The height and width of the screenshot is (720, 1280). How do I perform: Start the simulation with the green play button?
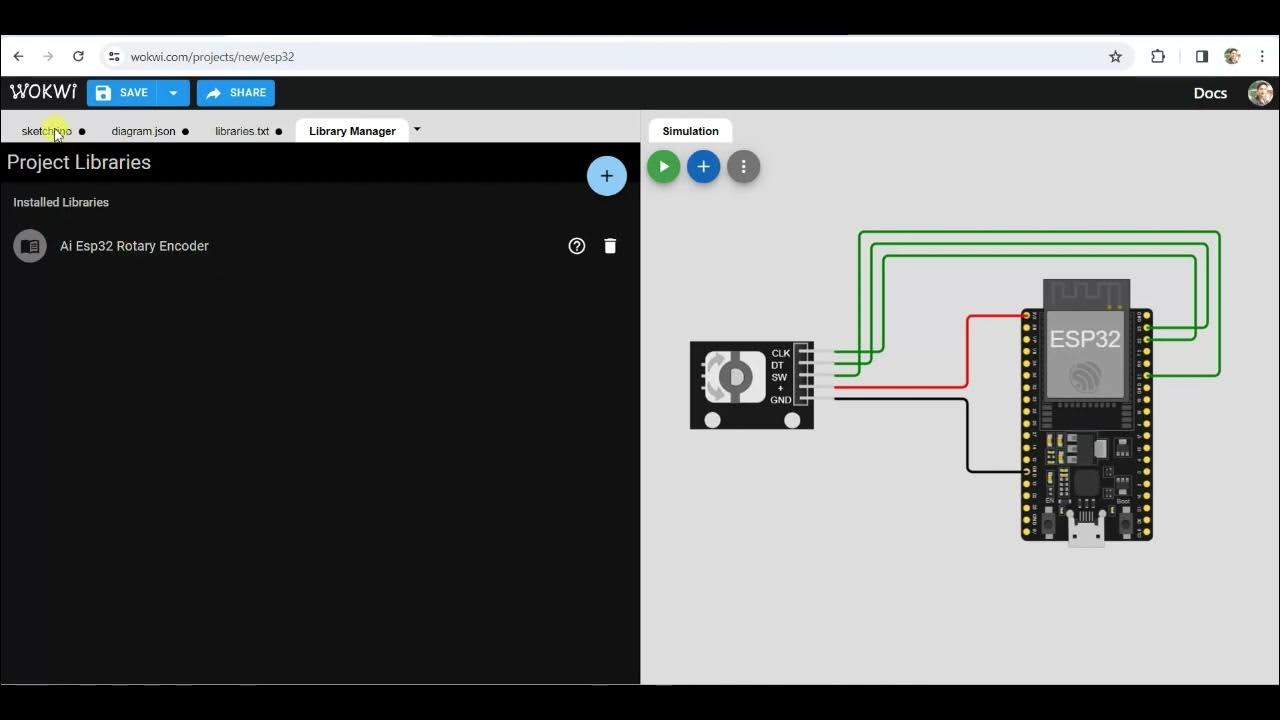[x=663, y=167]
